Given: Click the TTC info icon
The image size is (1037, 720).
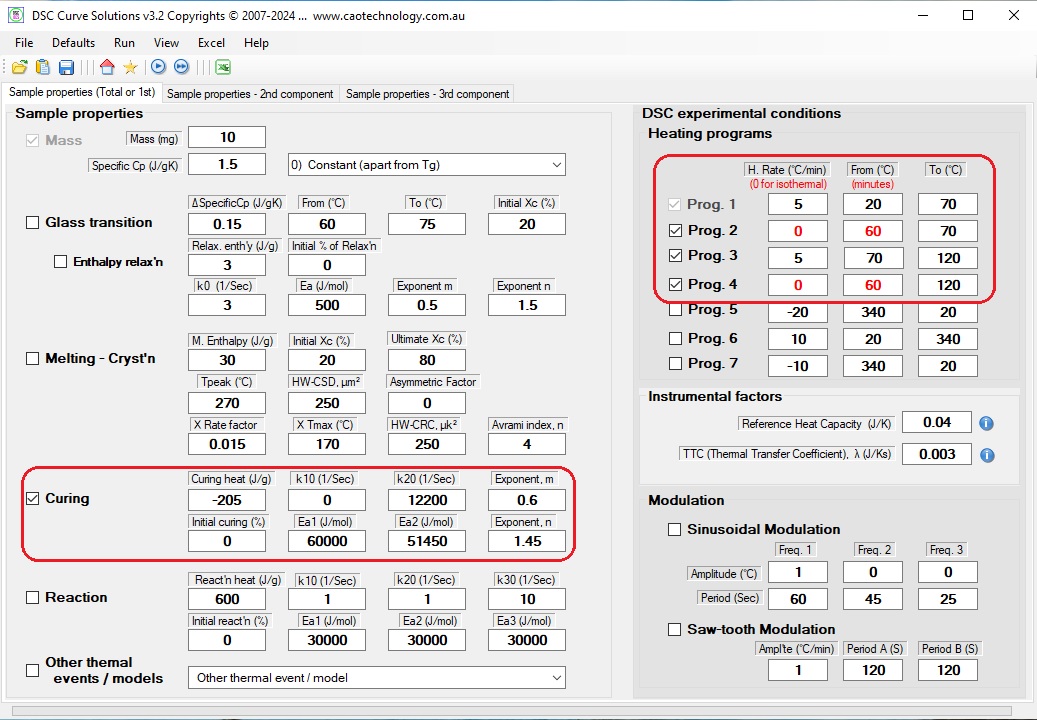Looking at the screenshot, I should pos(986,454).
